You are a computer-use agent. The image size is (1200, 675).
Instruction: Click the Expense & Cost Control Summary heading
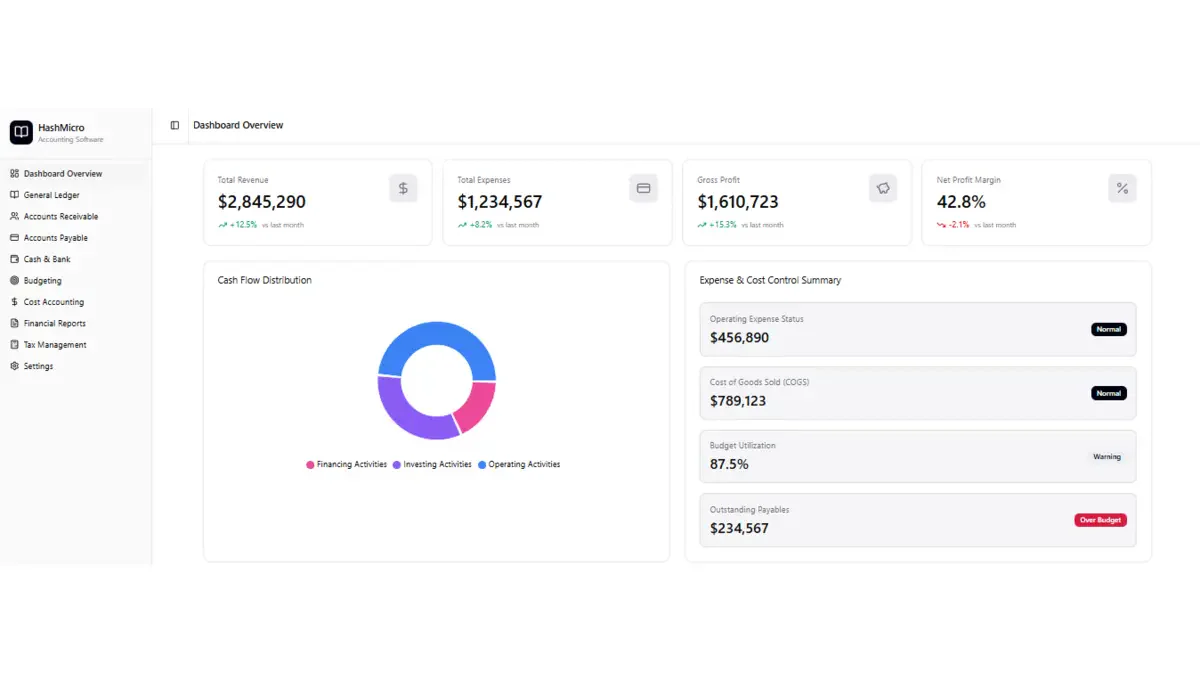pyautogui.click(x=770, y=280)
